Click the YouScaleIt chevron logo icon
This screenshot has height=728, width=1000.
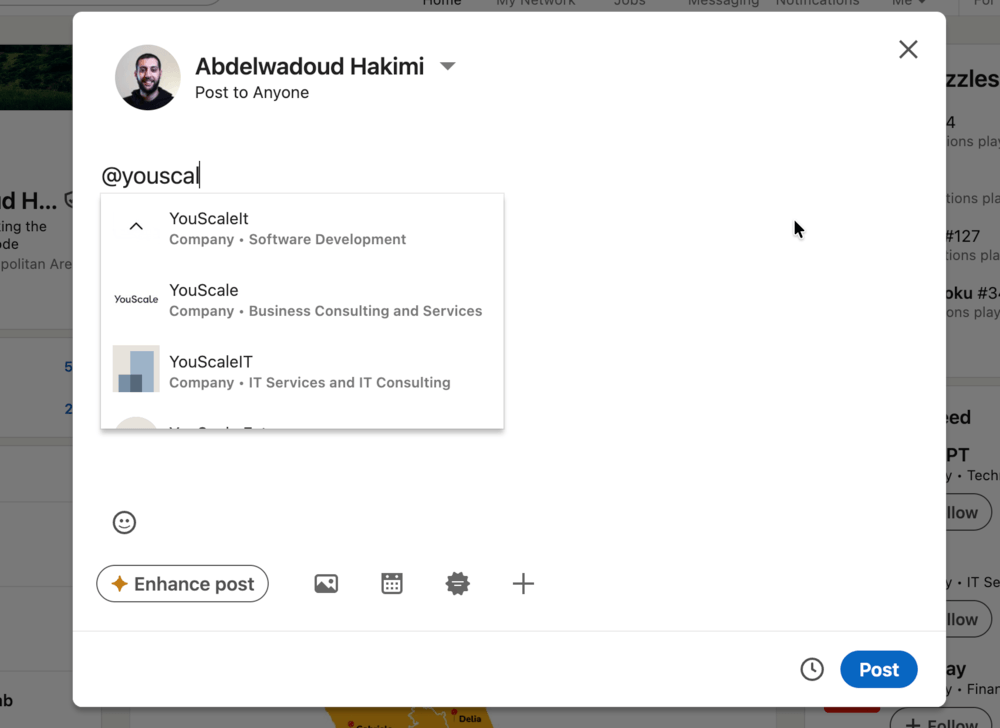tap(136, 227)
